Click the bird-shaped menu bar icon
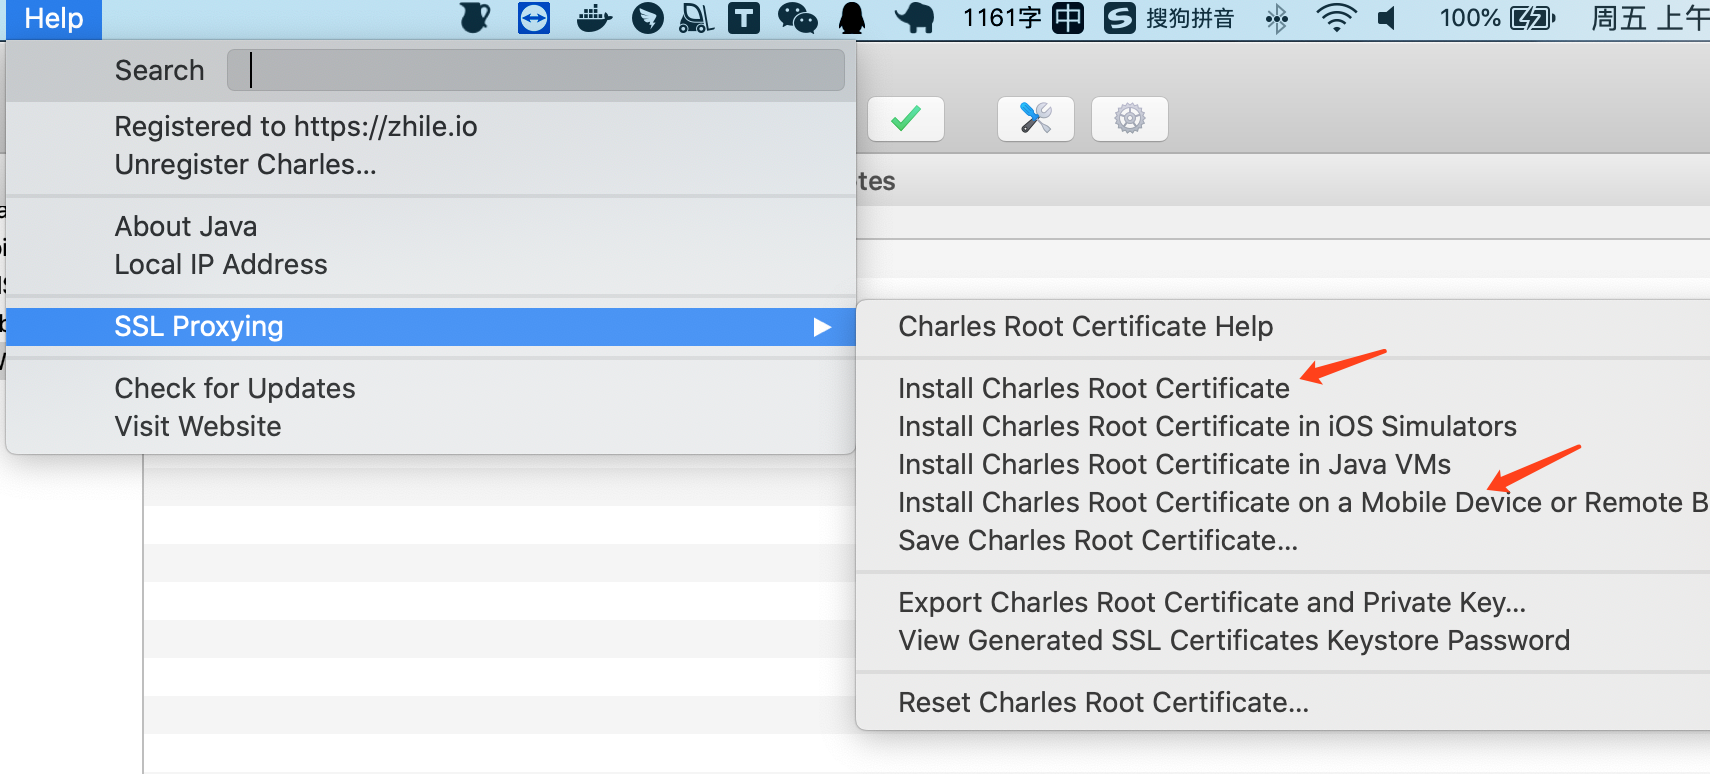The image size is (1710, 774). click(648, 18)
